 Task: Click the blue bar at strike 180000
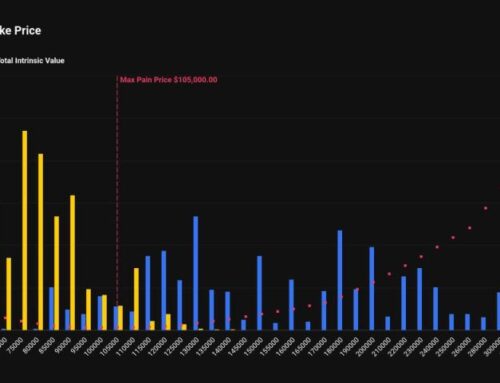(340, 280)
